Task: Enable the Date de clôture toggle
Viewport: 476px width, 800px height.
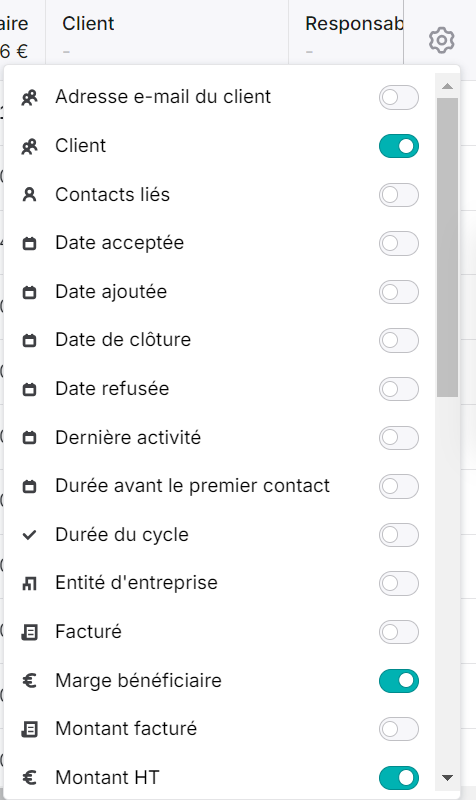Action: coord(399,340)
